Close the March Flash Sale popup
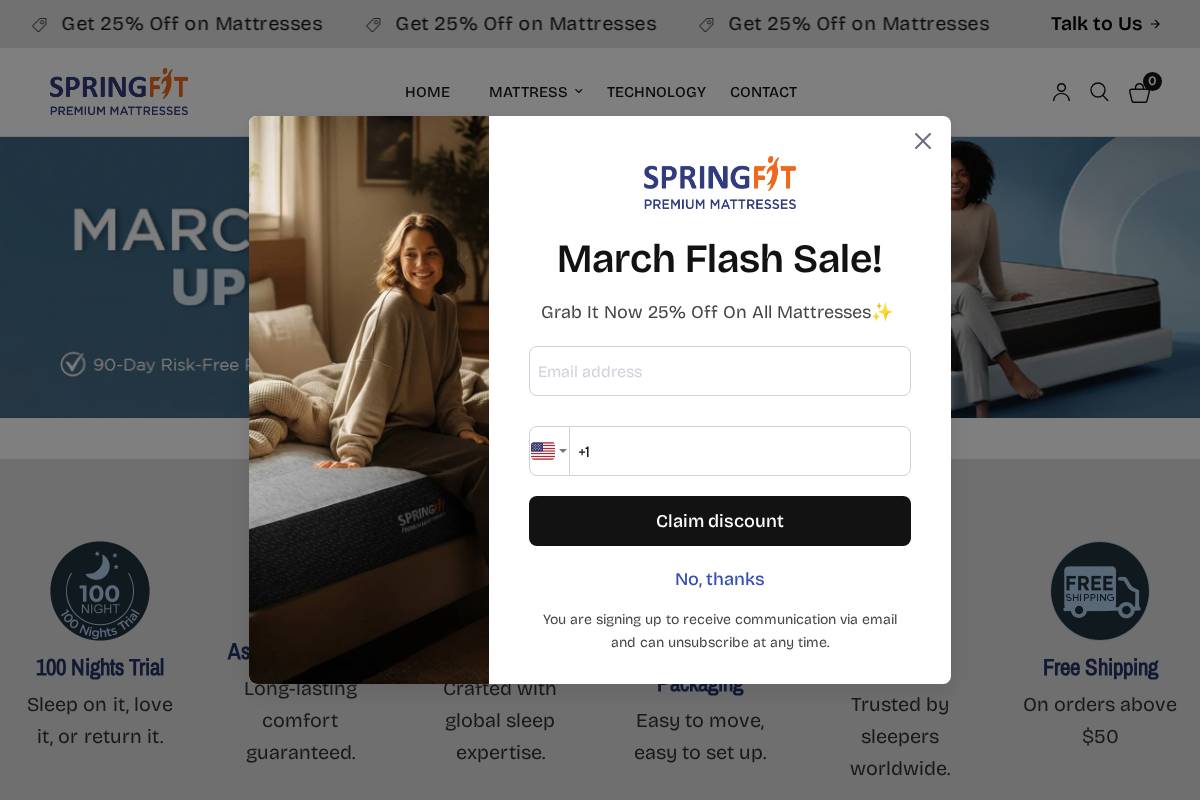1200x800 pixels. pos(922,140)
